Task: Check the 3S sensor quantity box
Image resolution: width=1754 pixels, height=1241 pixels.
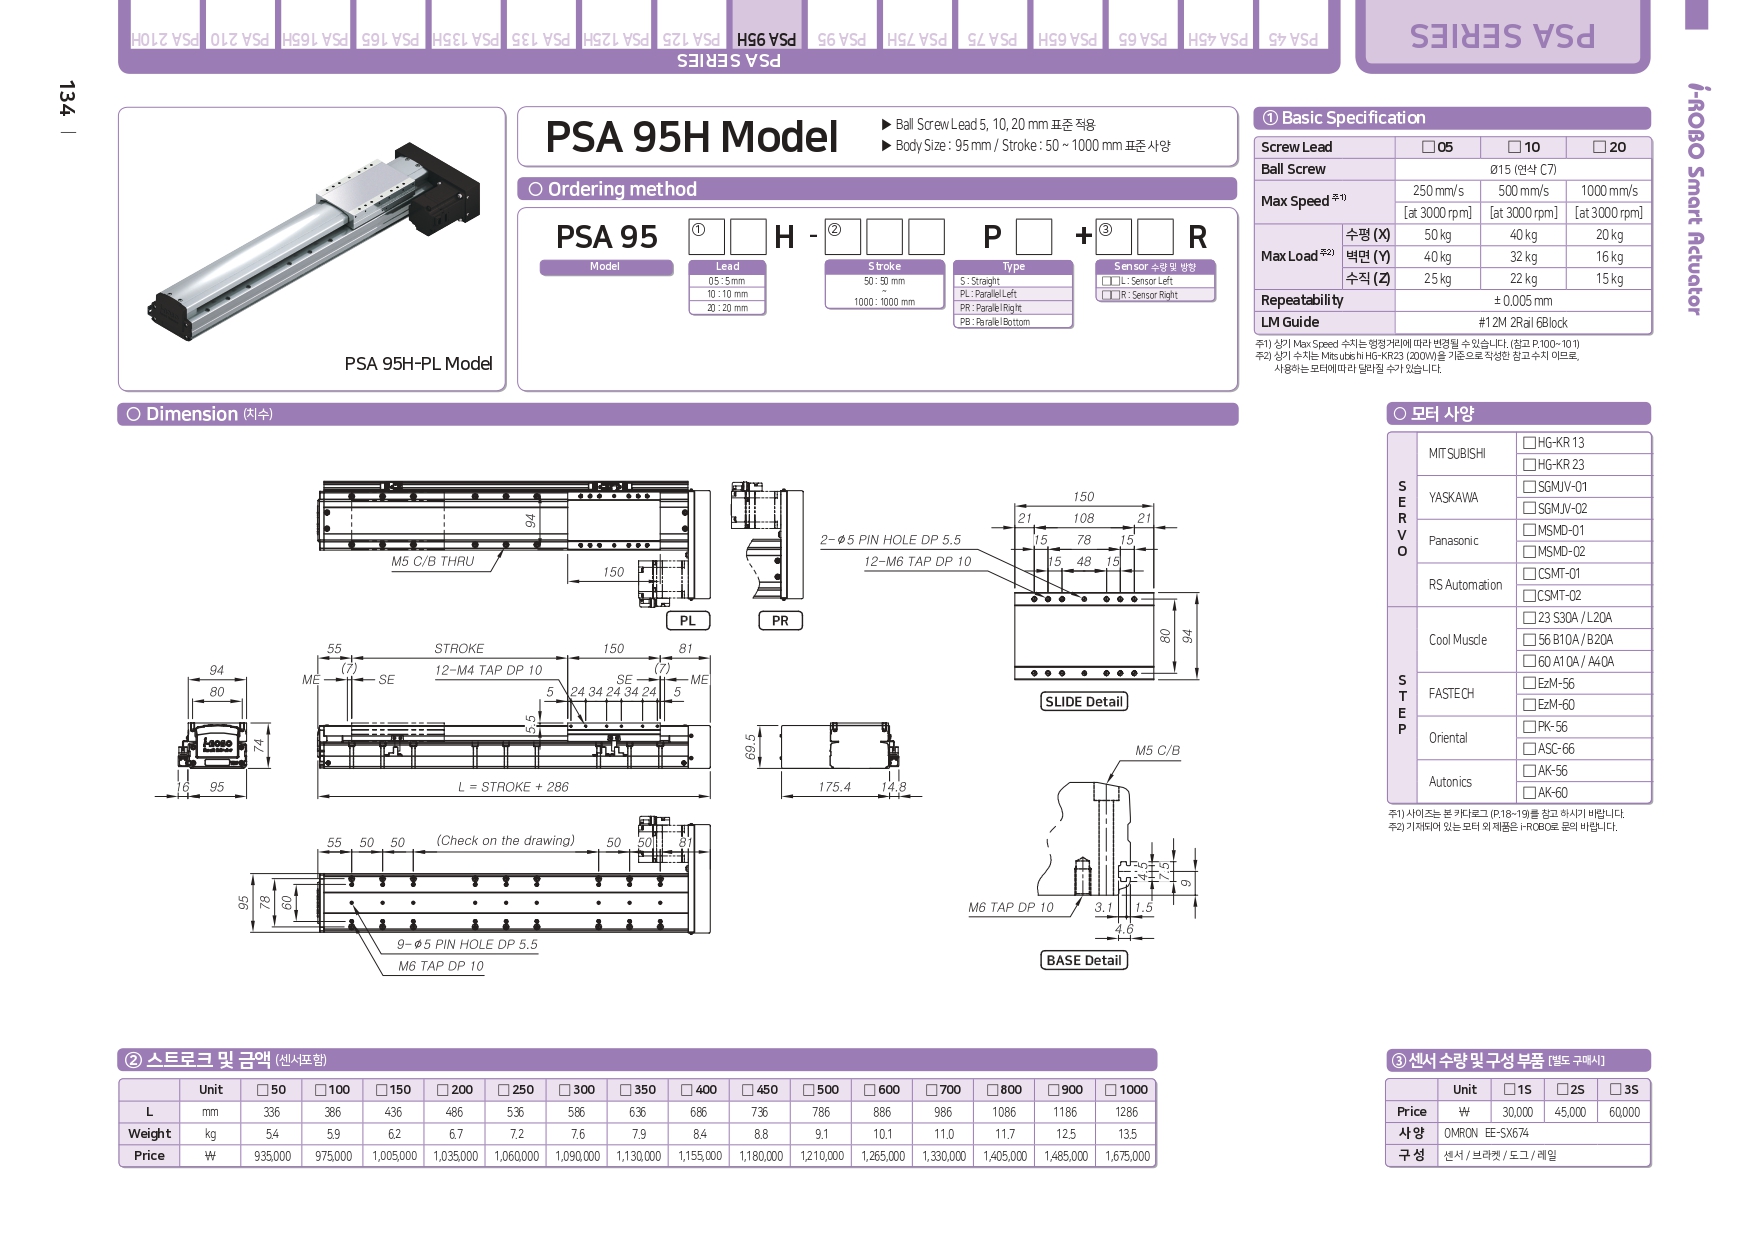Action: pos(1616,1090)
